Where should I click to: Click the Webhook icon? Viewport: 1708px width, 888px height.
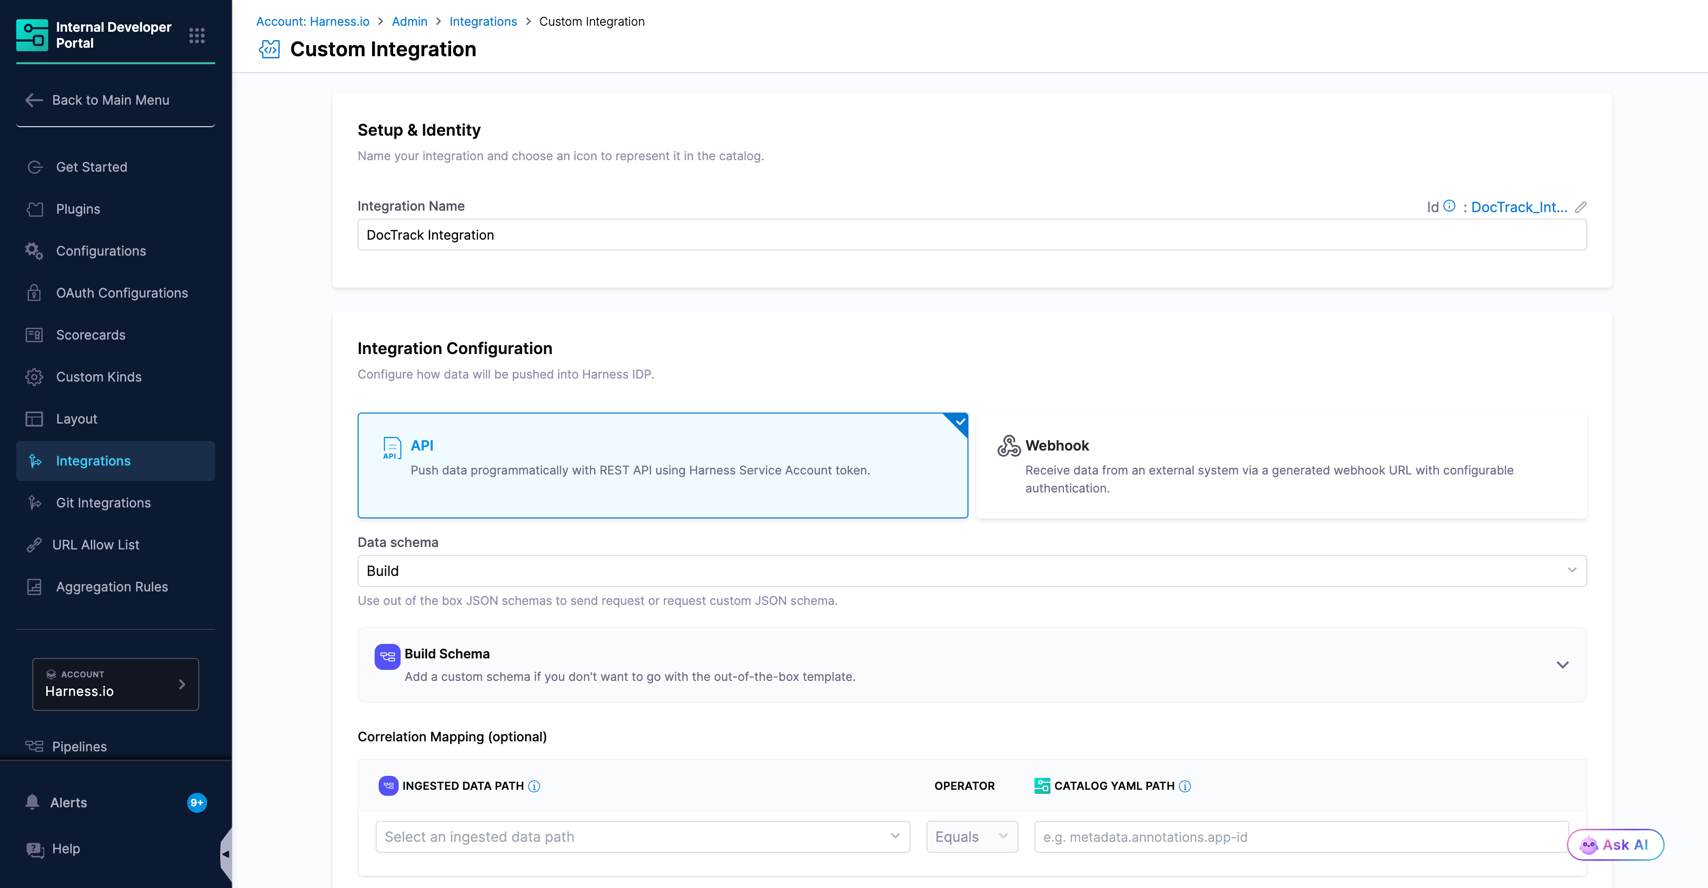point(1009,446)
